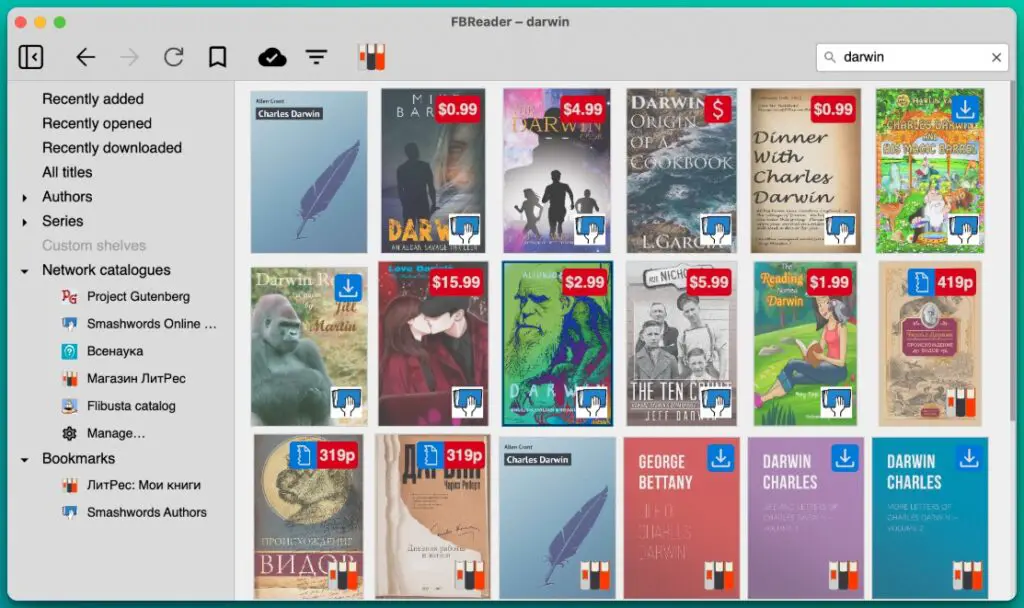
Task: Click the 419р price badge
Action: coord(955,282)
